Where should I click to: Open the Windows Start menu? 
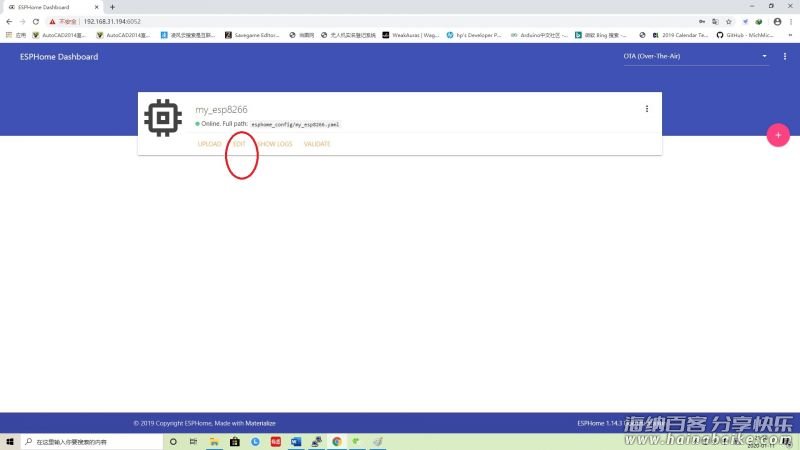(x=10, y=441)
